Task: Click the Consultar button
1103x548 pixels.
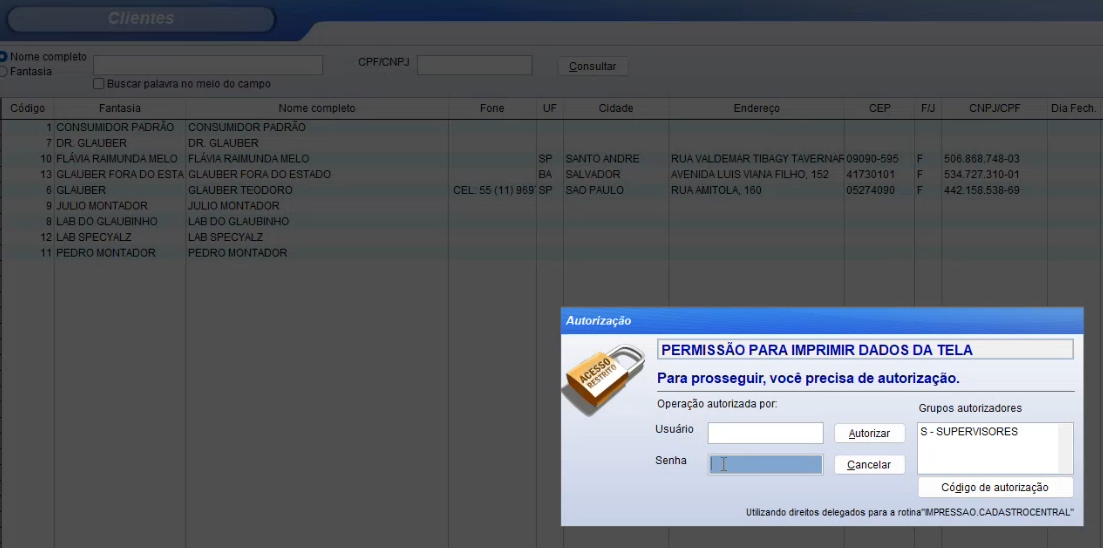Action: [592, 66]
